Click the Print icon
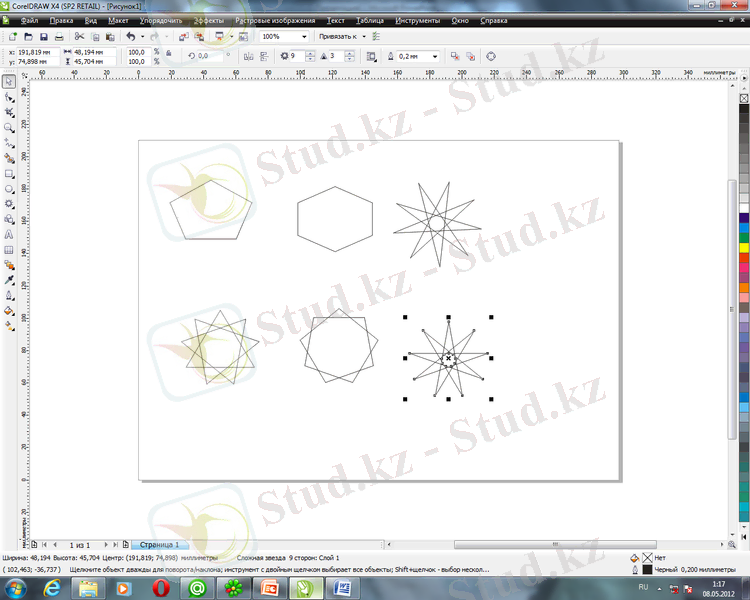The width and height of the screenshot is (750, 600). (x=59, y=36)
